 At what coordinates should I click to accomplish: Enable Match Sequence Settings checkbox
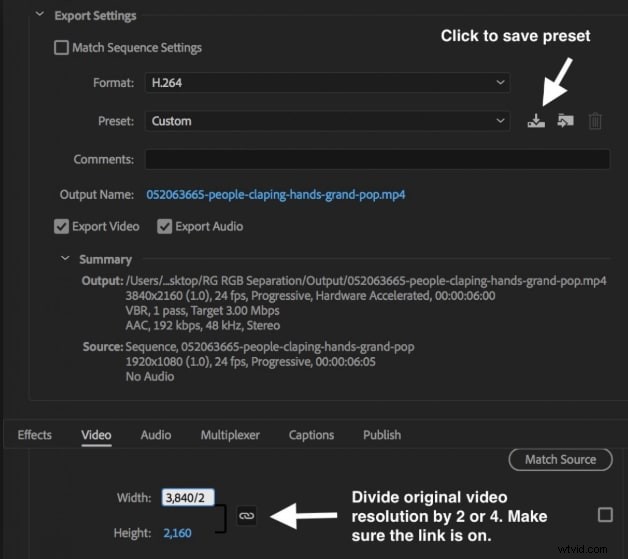pos(61,48)
